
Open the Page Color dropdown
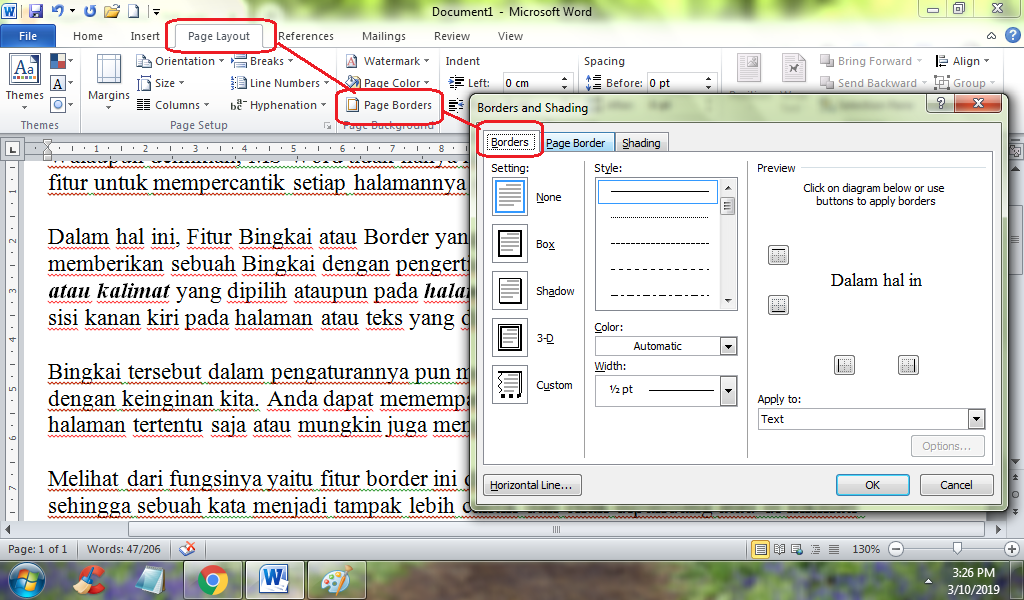[387, 83]
